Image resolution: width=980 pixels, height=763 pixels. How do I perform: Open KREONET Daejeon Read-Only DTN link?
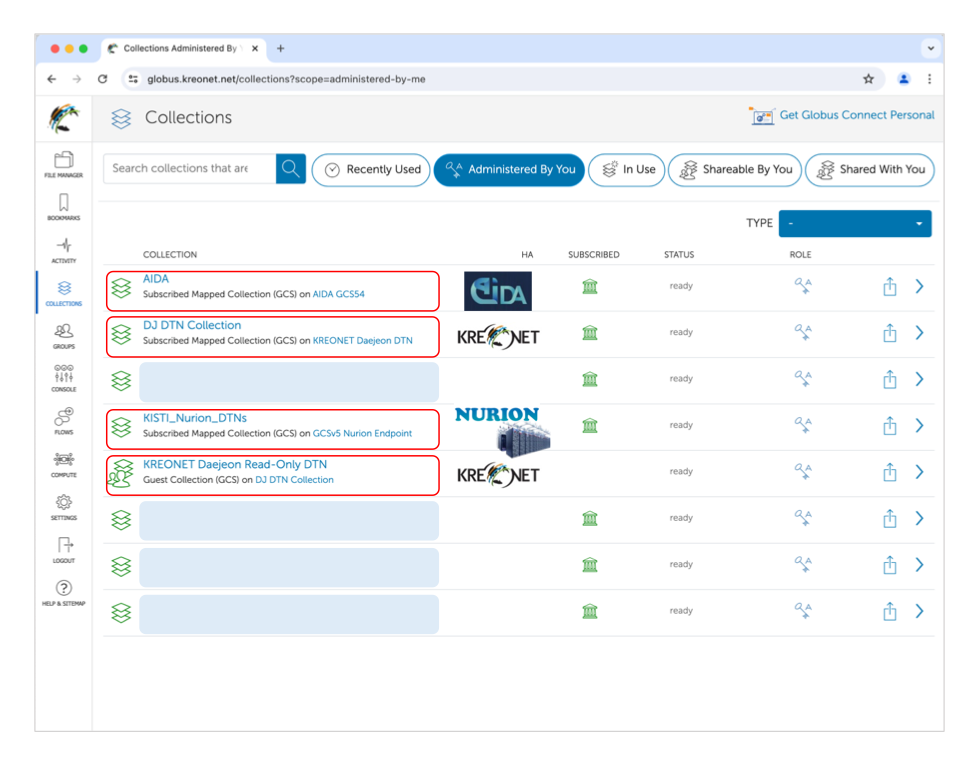click(x=235, y=464)
